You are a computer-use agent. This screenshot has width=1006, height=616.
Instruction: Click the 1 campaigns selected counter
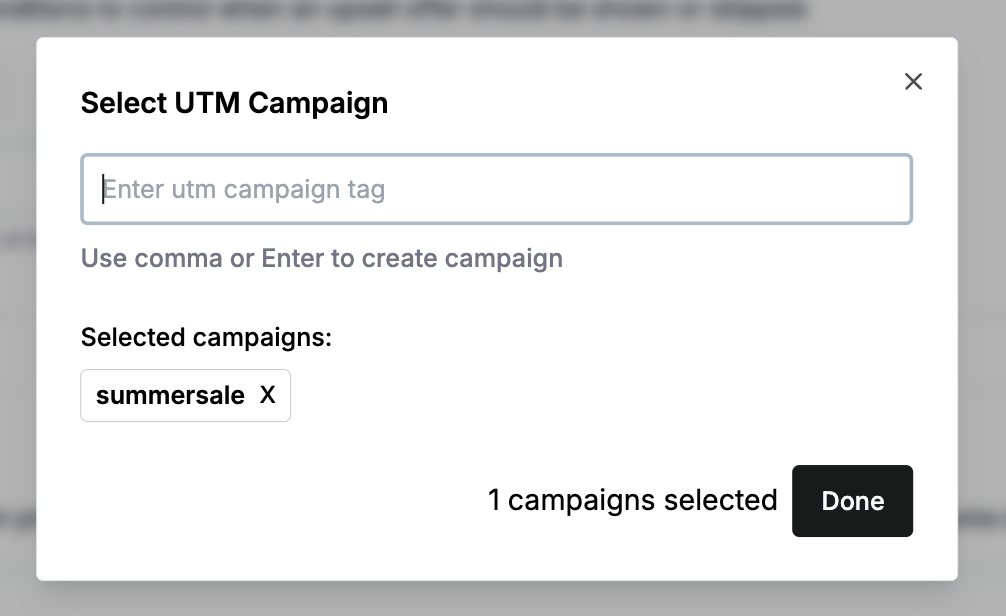[x=632, y=501]
